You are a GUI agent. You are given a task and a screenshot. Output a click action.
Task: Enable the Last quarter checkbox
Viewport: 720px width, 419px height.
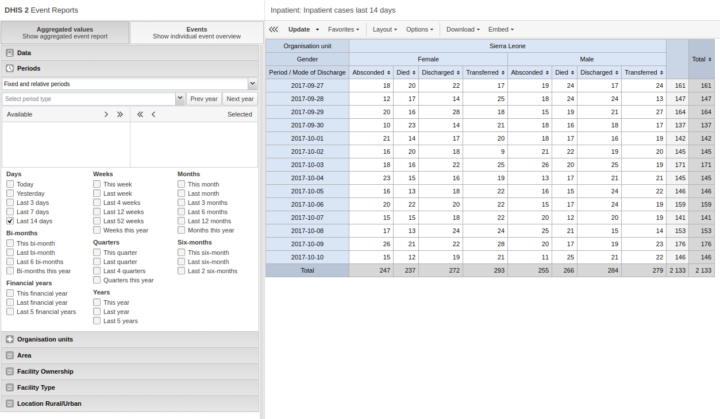click(x=97, y=262)
